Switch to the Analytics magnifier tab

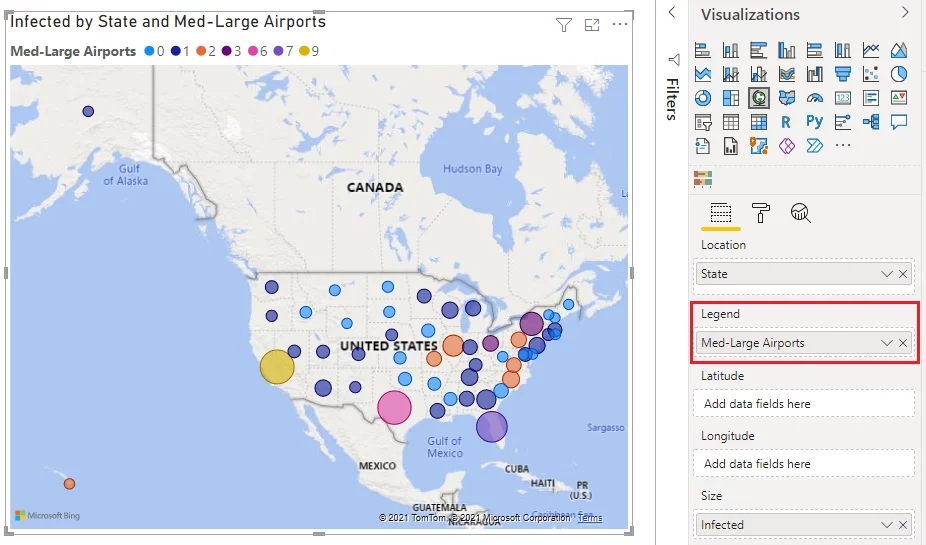[x=800, y=212]
